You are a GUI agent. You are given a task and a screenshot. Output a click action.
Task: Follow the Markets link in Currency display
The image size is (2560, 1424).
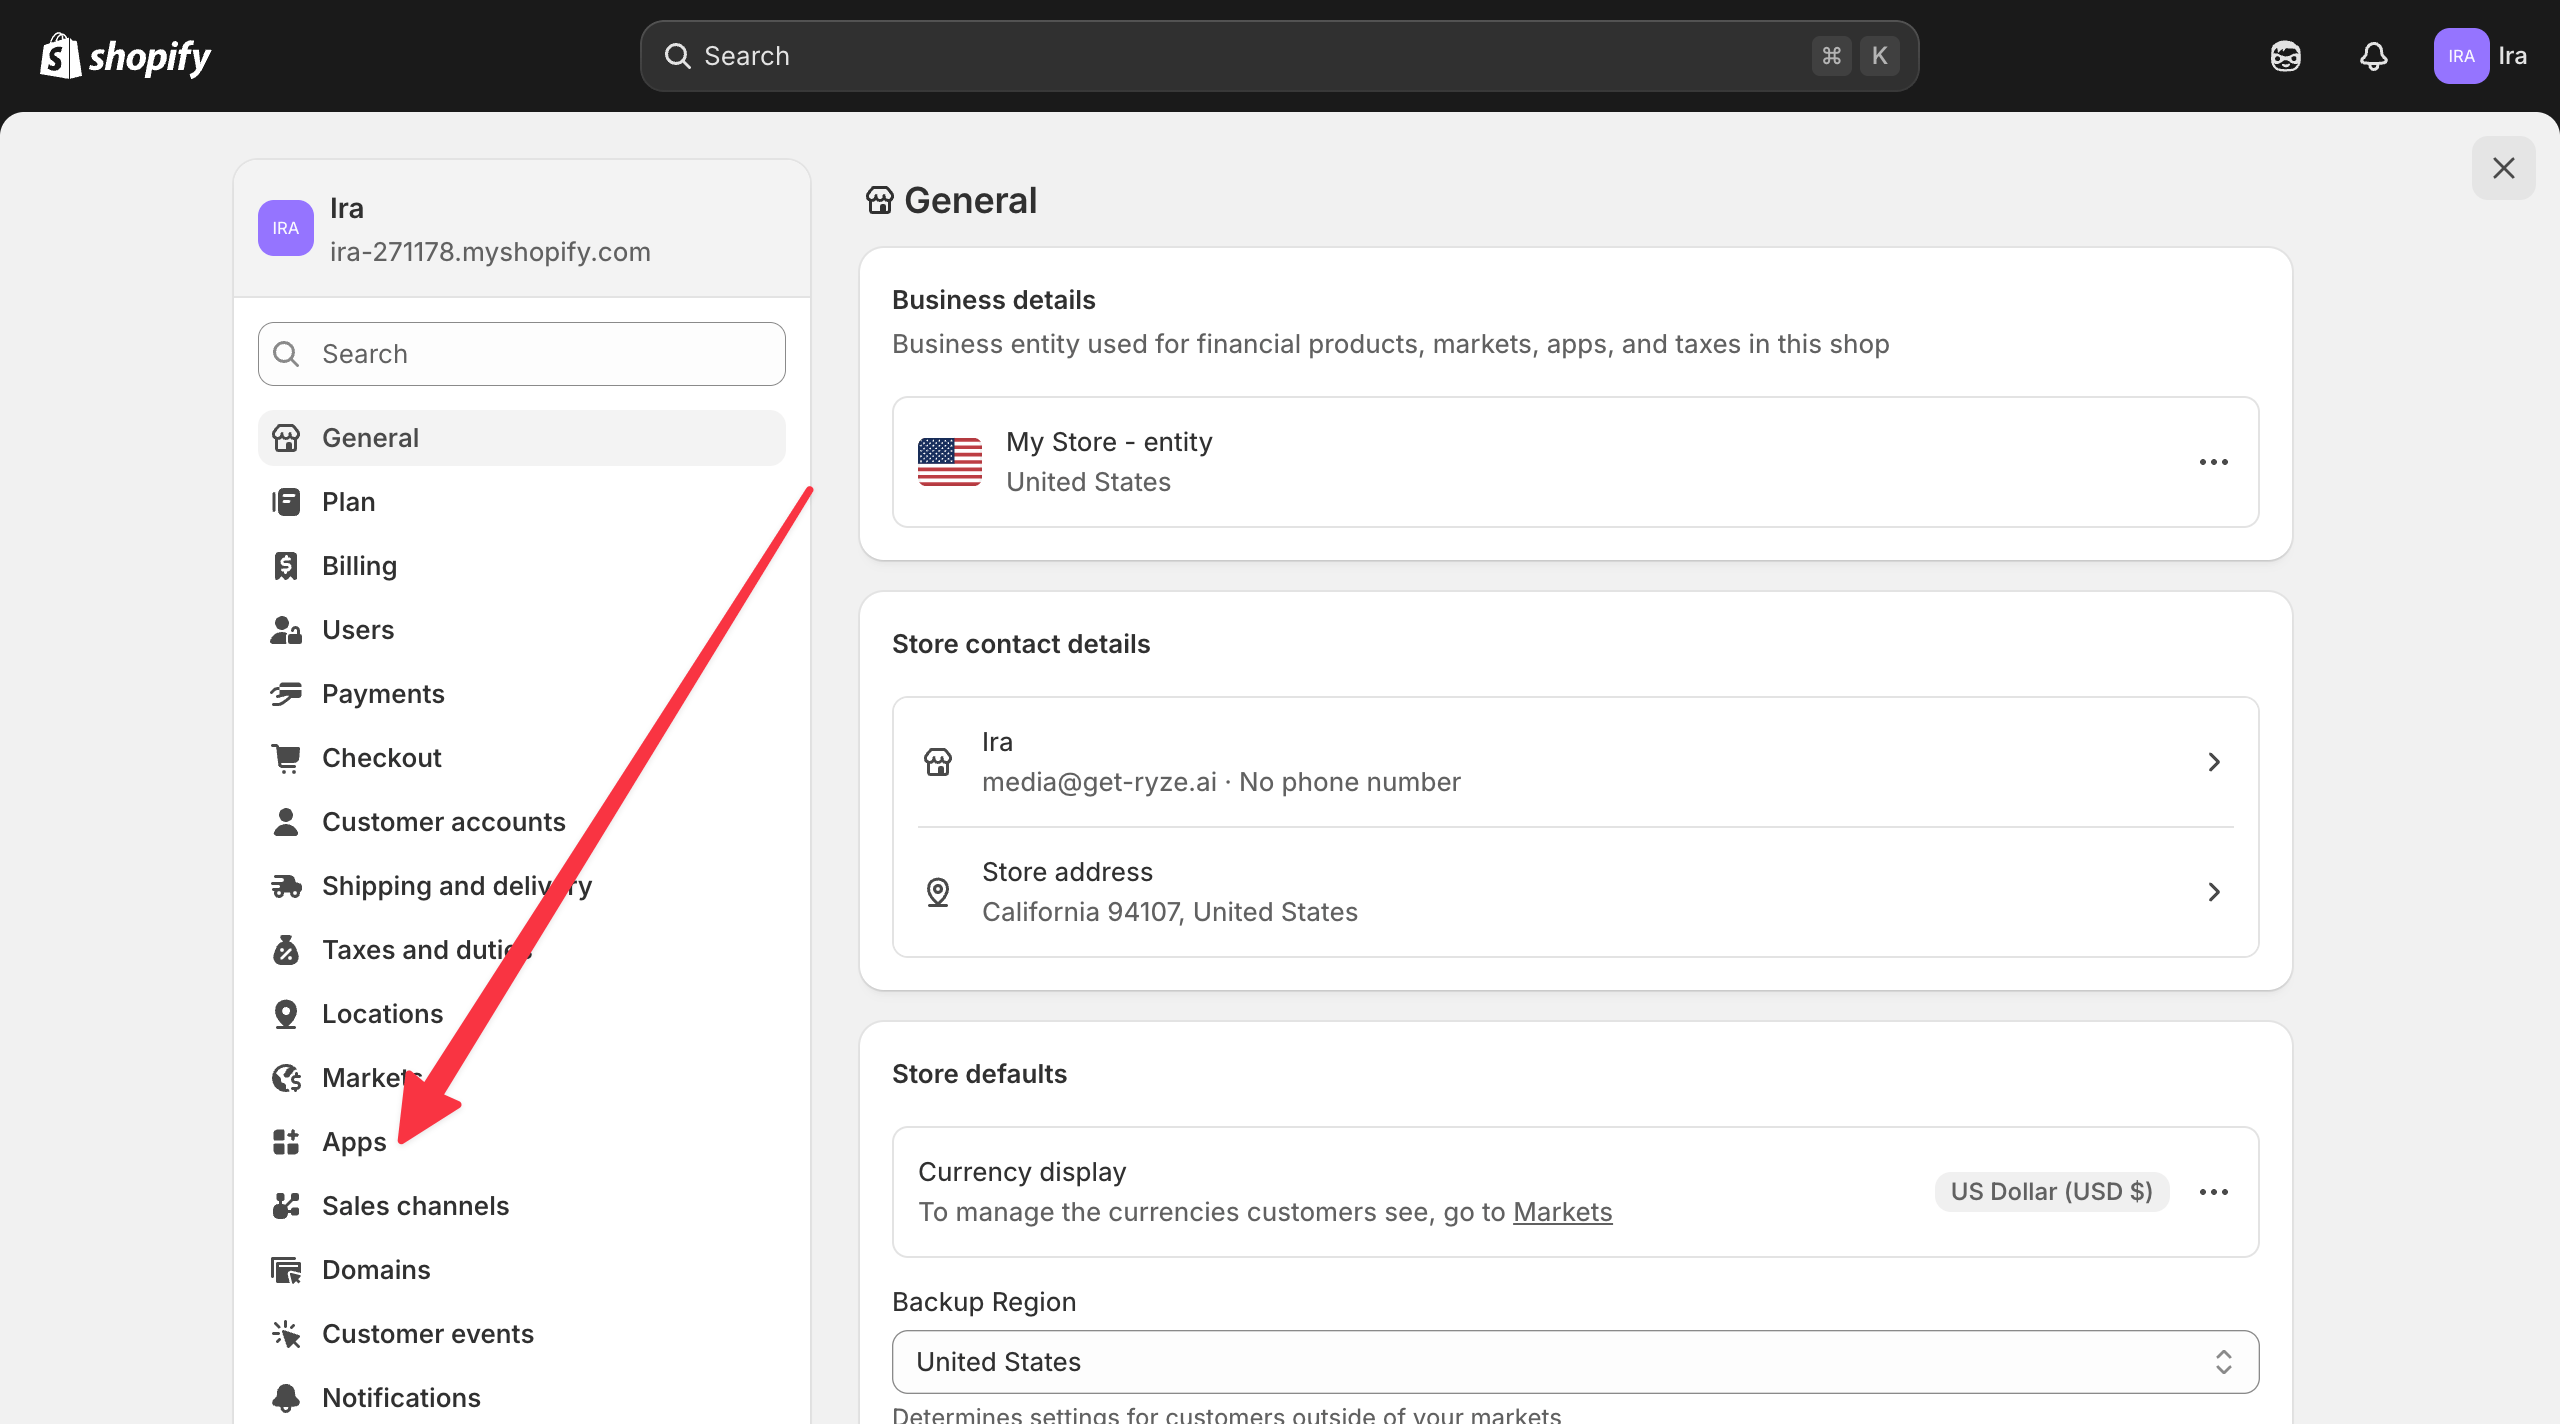click(1562, 1212)
